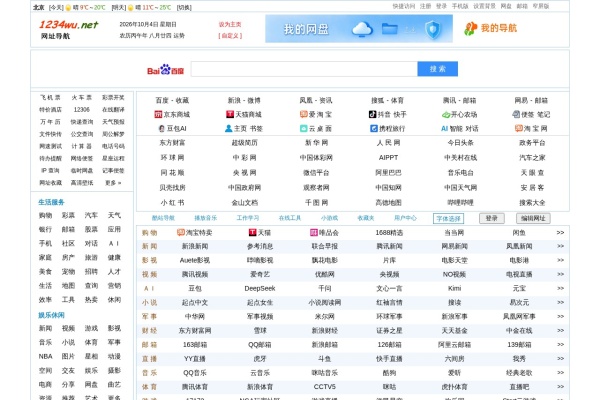Open 淘宝网 link in top grid

(x=531, y=129)
